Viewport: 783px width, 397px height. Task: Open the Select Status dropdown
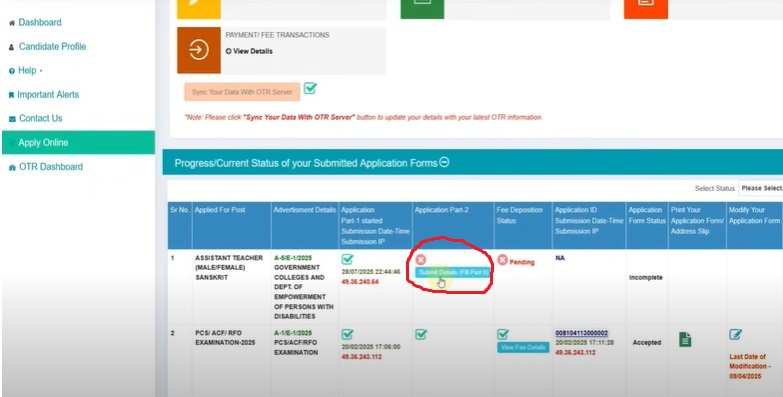[x=761, y=188]
